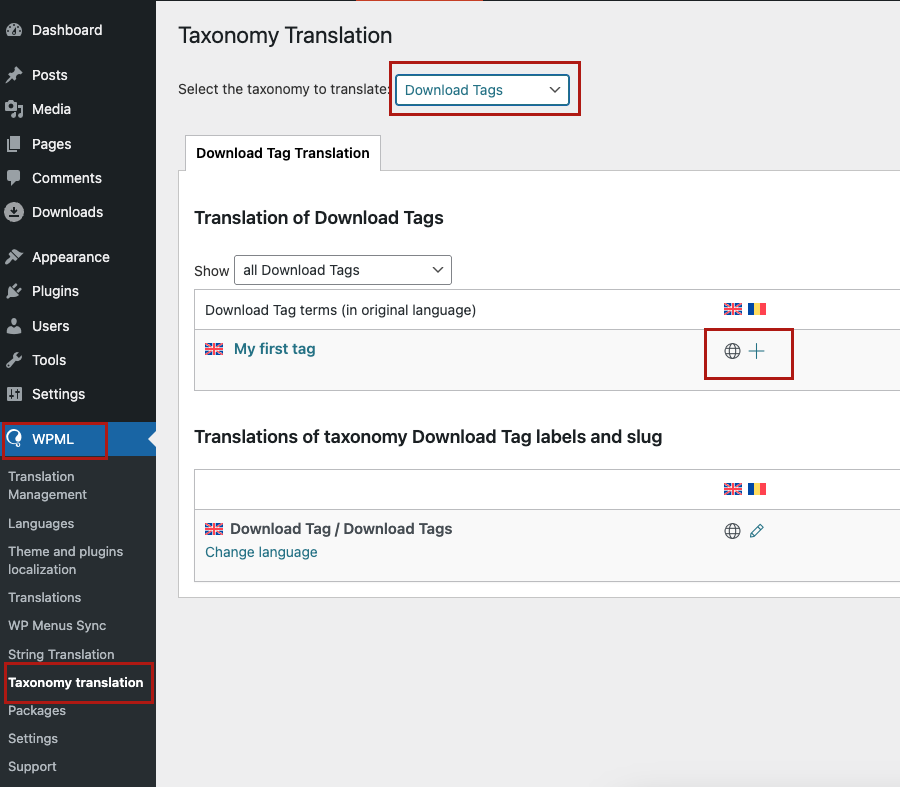Click the Romanian flag in labels table header
Image resolution: width=900 pixels, height=787 pixels.
pyautogui.click(x=757, y=489)
